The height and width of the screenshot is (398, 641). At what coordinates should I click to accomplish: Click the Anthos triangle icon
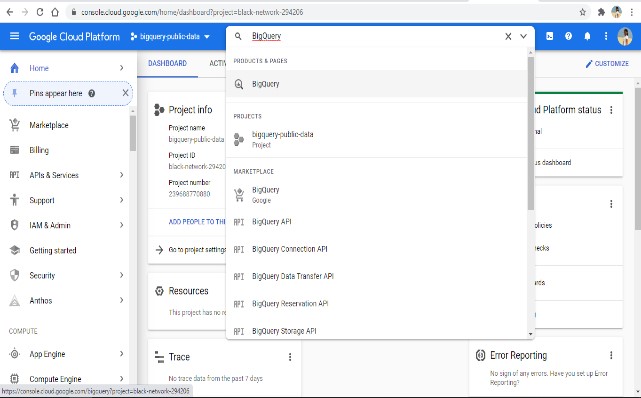(14, 300)
